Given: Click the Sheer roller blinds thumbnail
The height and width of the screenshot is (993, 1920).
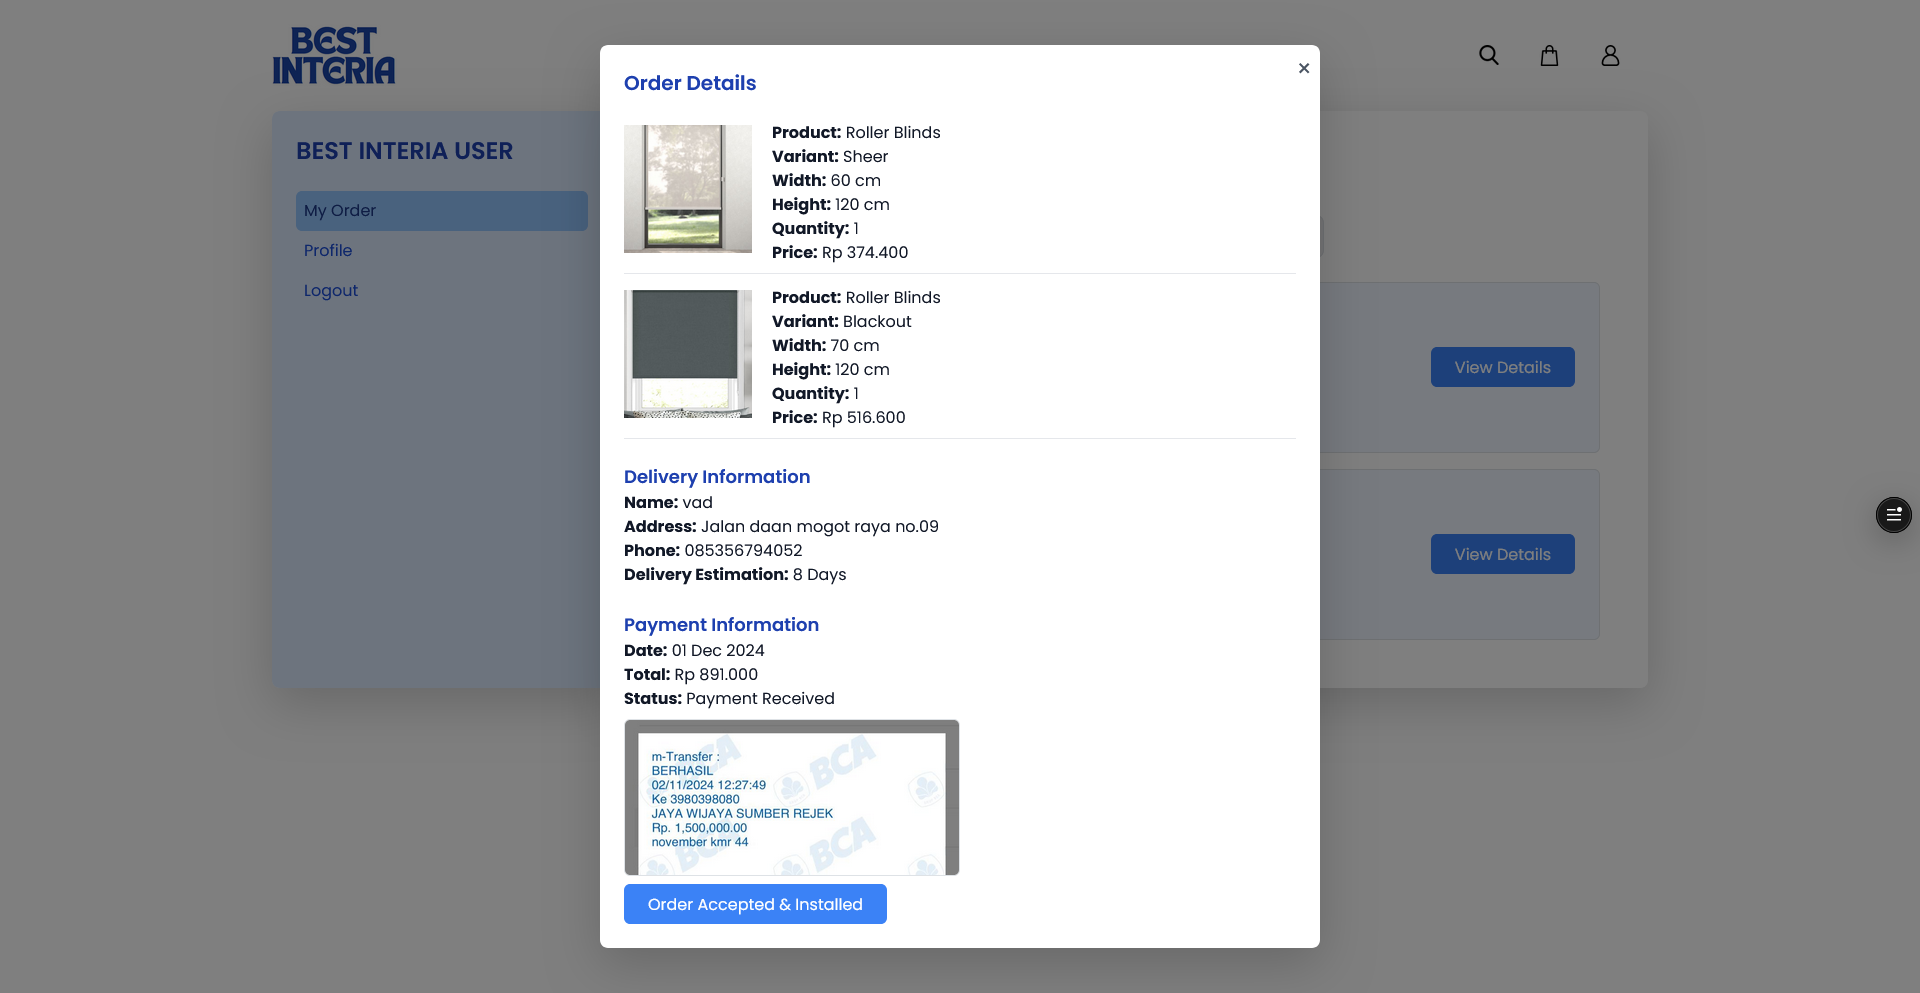Looking at the screenshot, I should click(688, 189).
